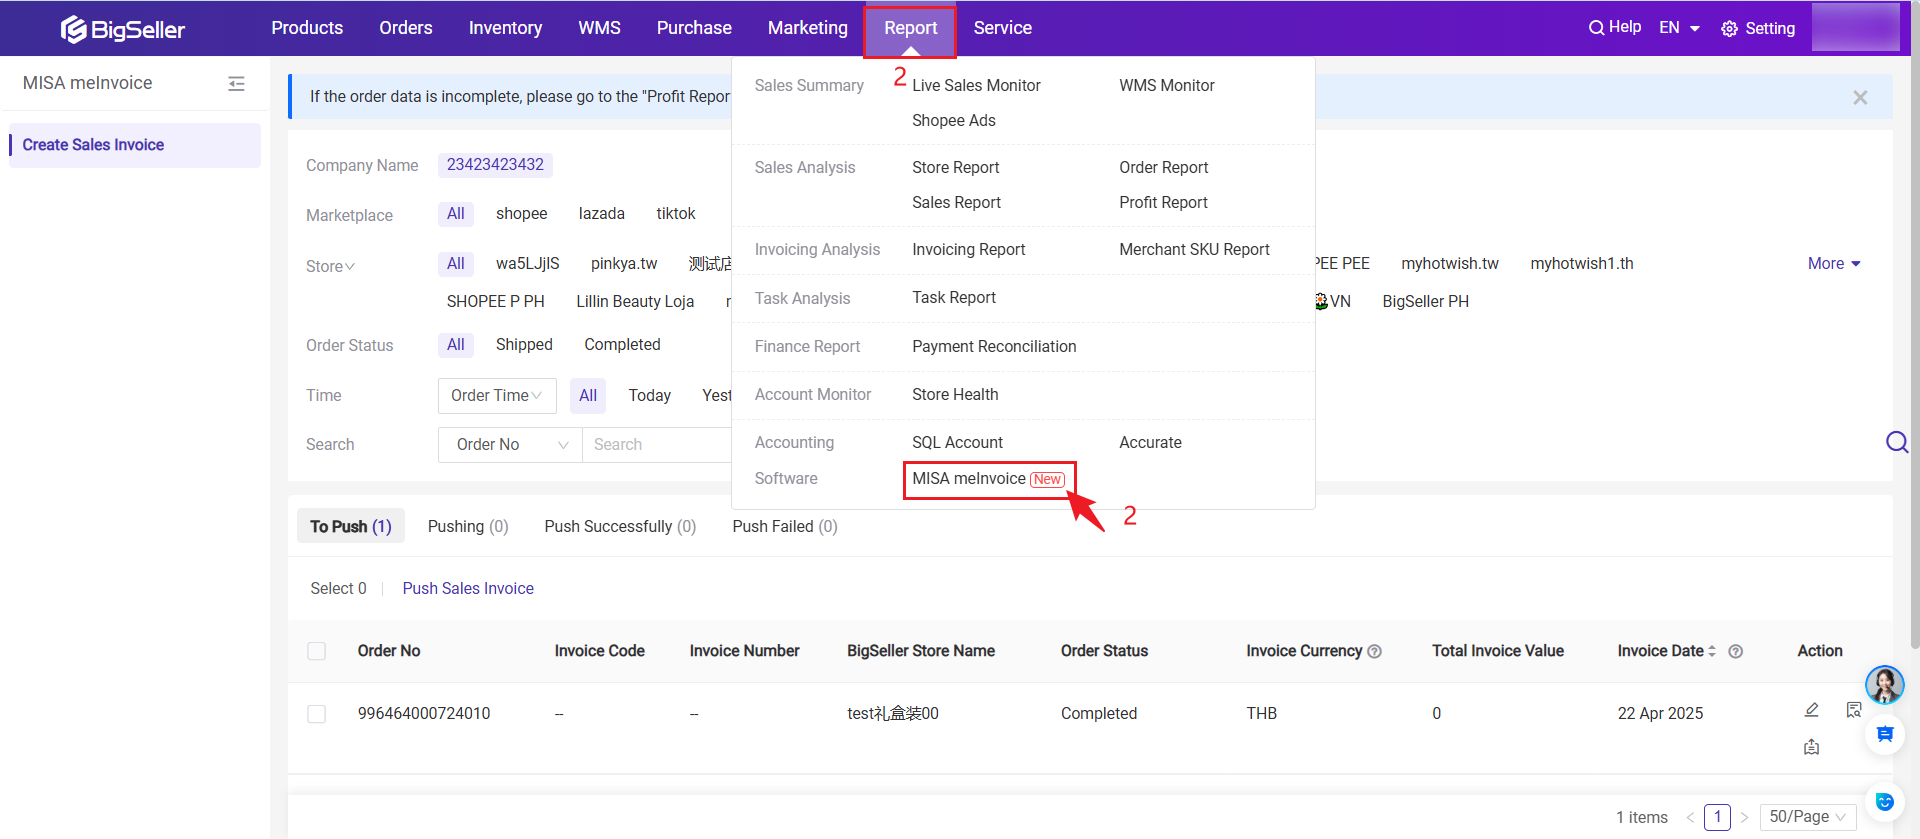Open the Service menu
The width and height of the screenshot is (1920, 839).
tap(1003, 28)
